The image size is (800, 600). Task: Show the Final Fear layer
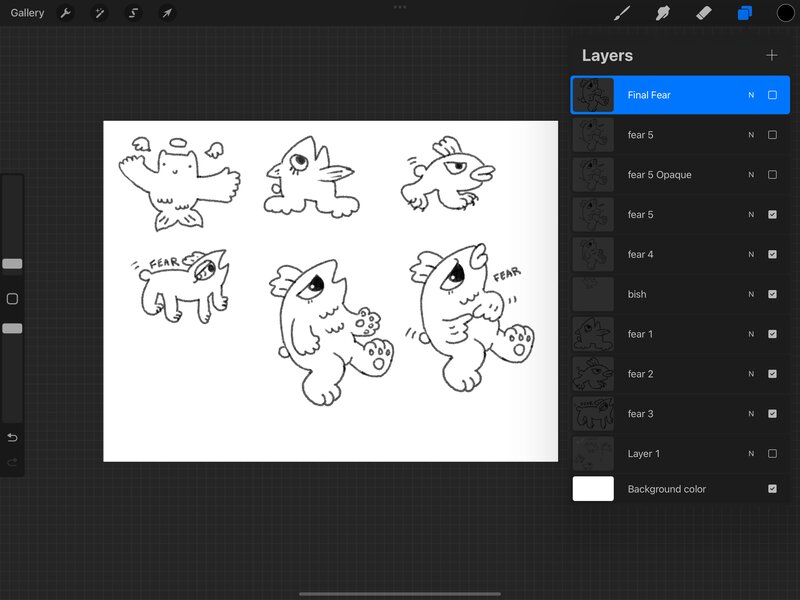point(772,95)
